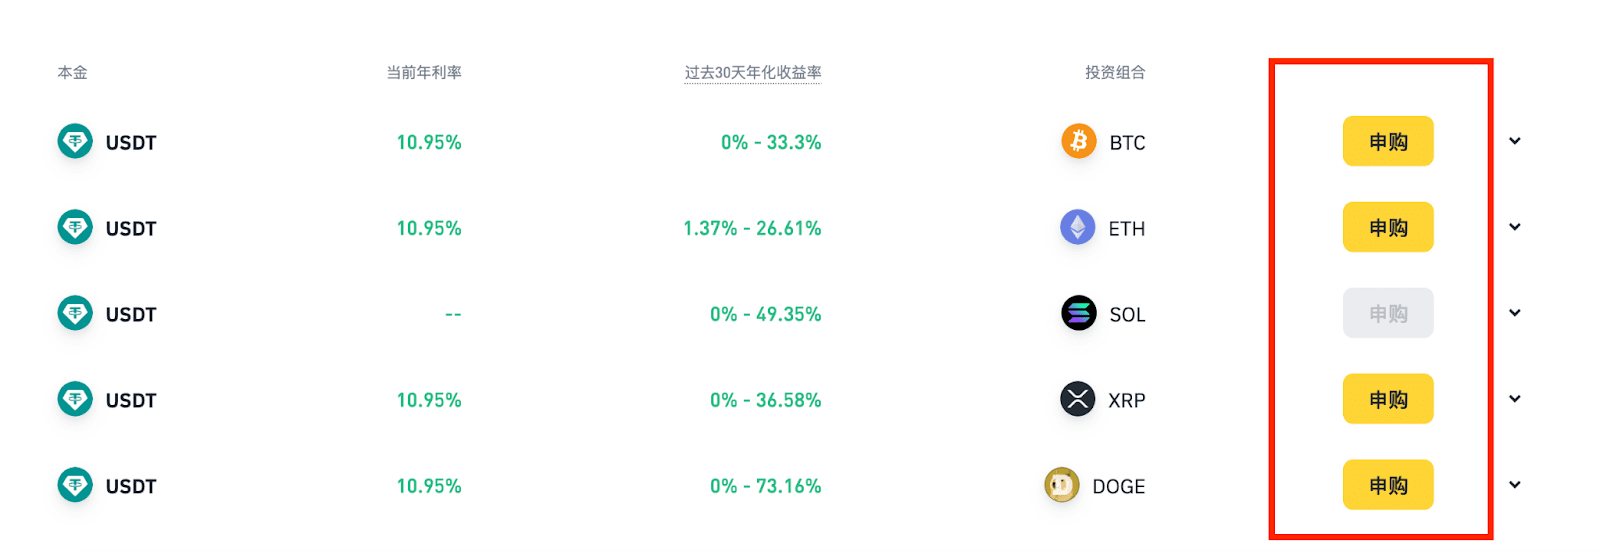Click USDT Tether icon in BTC row

(x=75, y=141)
